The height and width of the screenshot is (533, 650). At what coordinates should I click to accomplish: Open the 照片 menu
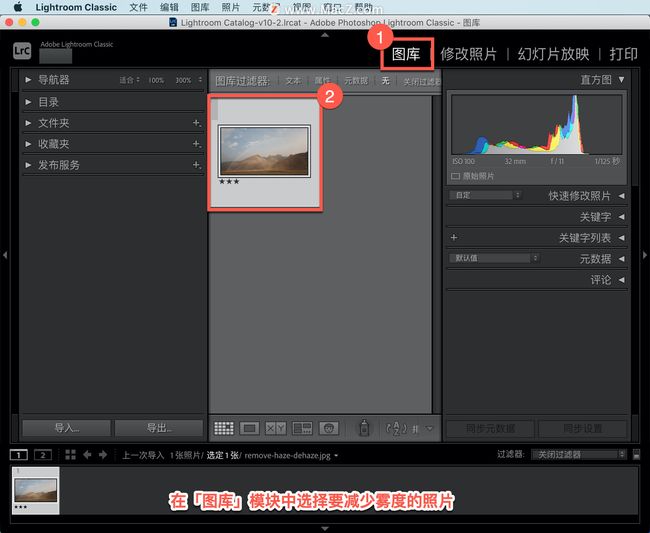click(x=231, y=7)
